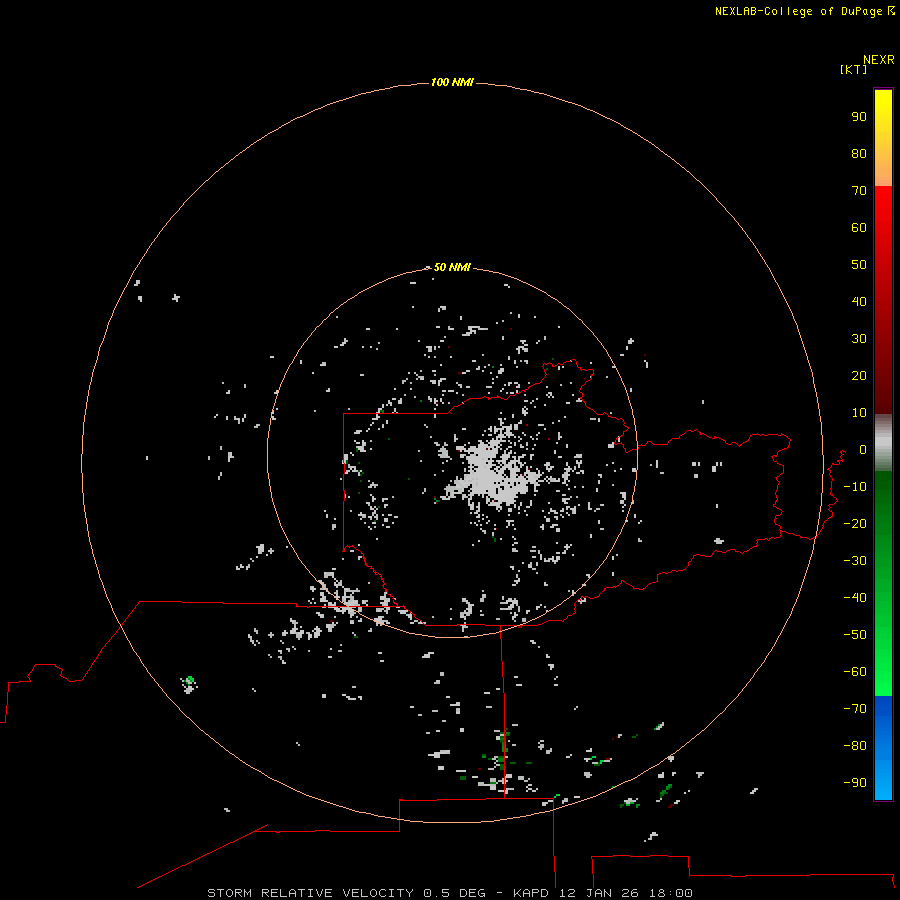The image size is (900, 900).
Task: Click the 40 value on the velocity scale
Action: (x=859, y=301)
